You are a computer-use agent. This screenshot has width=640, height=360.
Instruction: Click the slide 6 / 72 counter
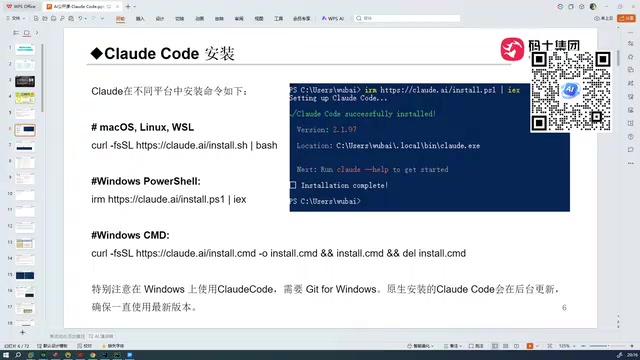tap(17, 346)
